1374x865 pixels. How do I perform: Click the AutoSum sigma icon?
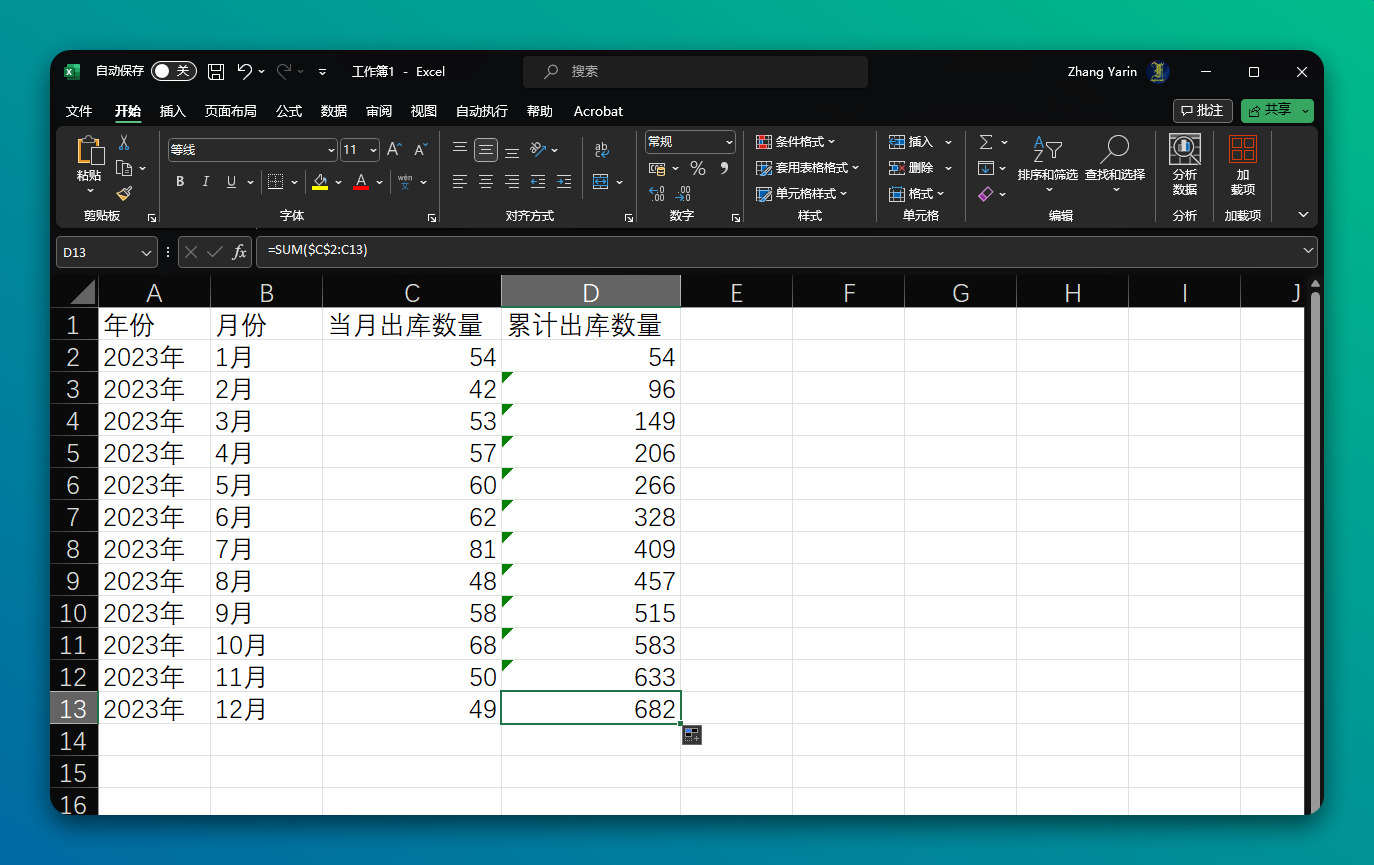(986, 142)
